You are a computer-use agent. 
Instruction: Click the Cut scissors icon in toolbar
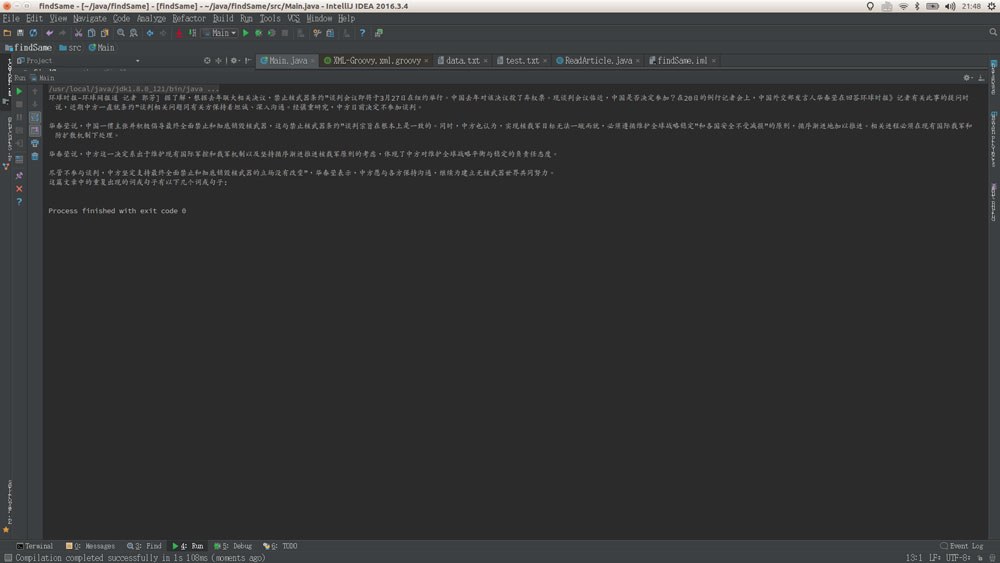(77, 33)
